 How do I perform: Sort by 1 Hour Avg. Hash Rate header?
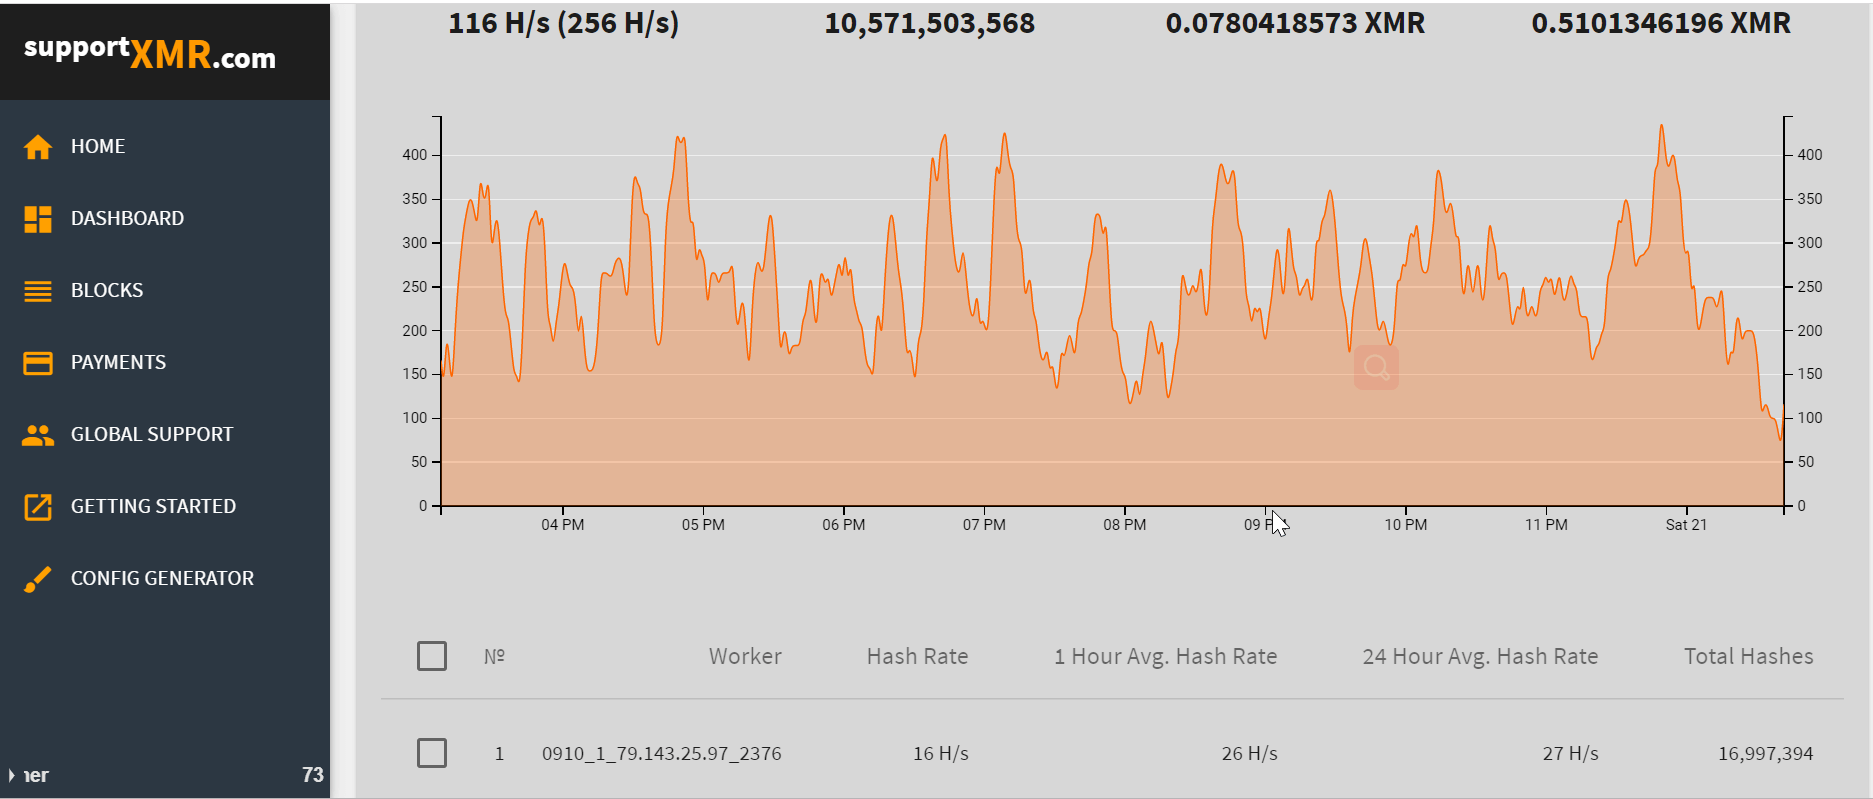(1165, 656)
